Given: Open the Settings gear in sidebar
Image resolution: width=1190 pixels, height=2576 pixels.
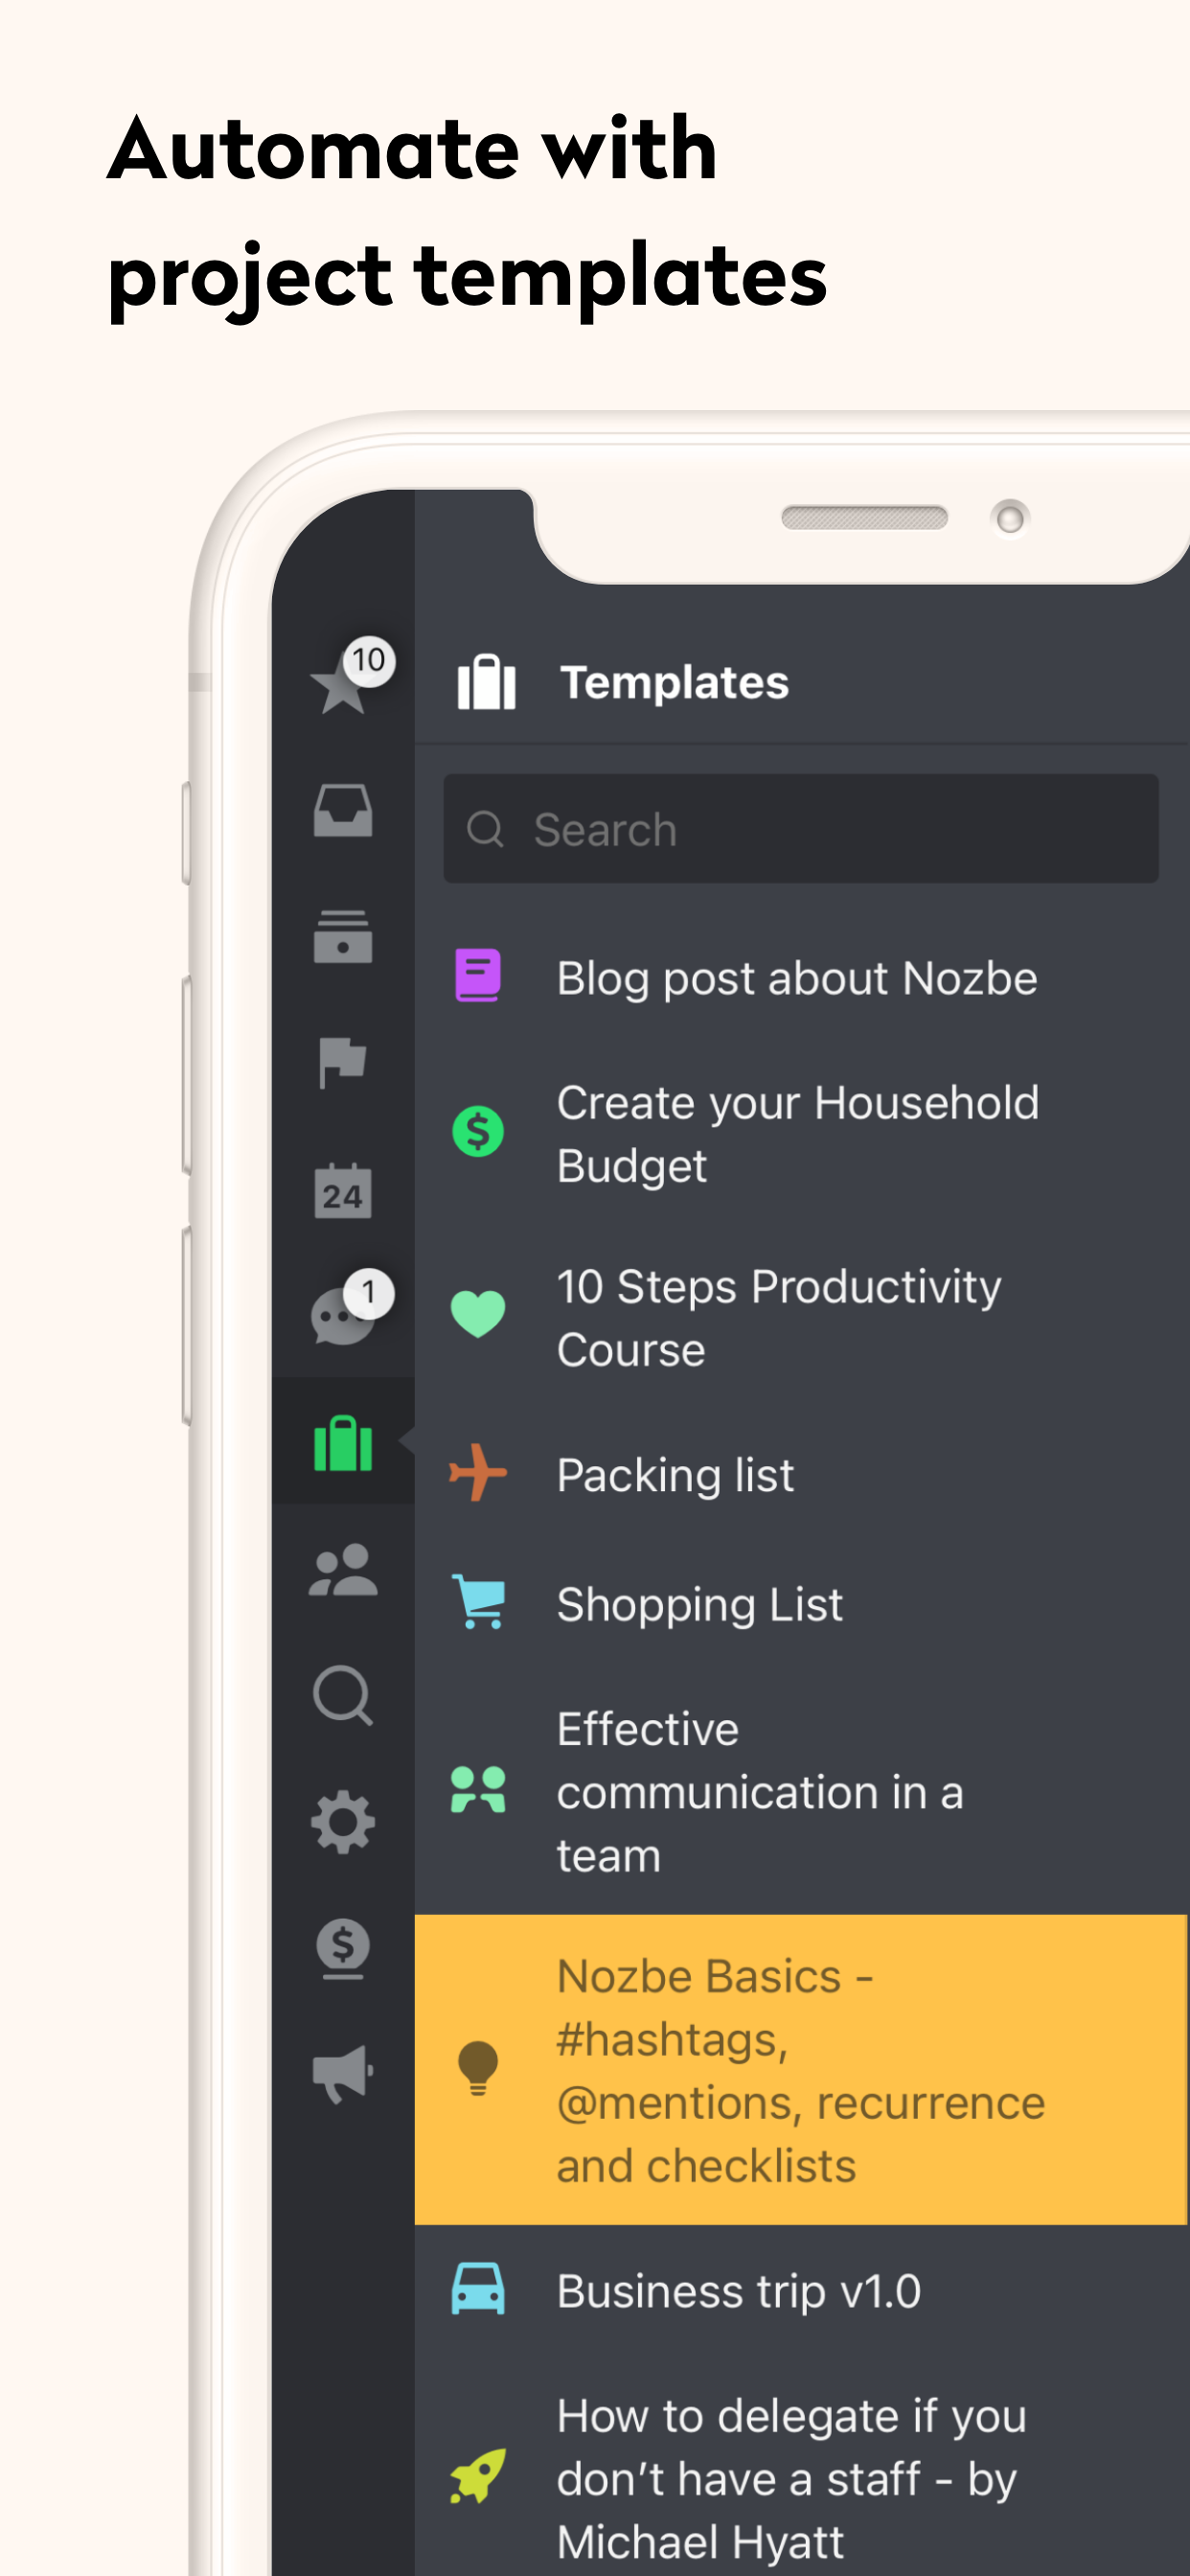Looking at the screenshot, I should point(343,1822).
